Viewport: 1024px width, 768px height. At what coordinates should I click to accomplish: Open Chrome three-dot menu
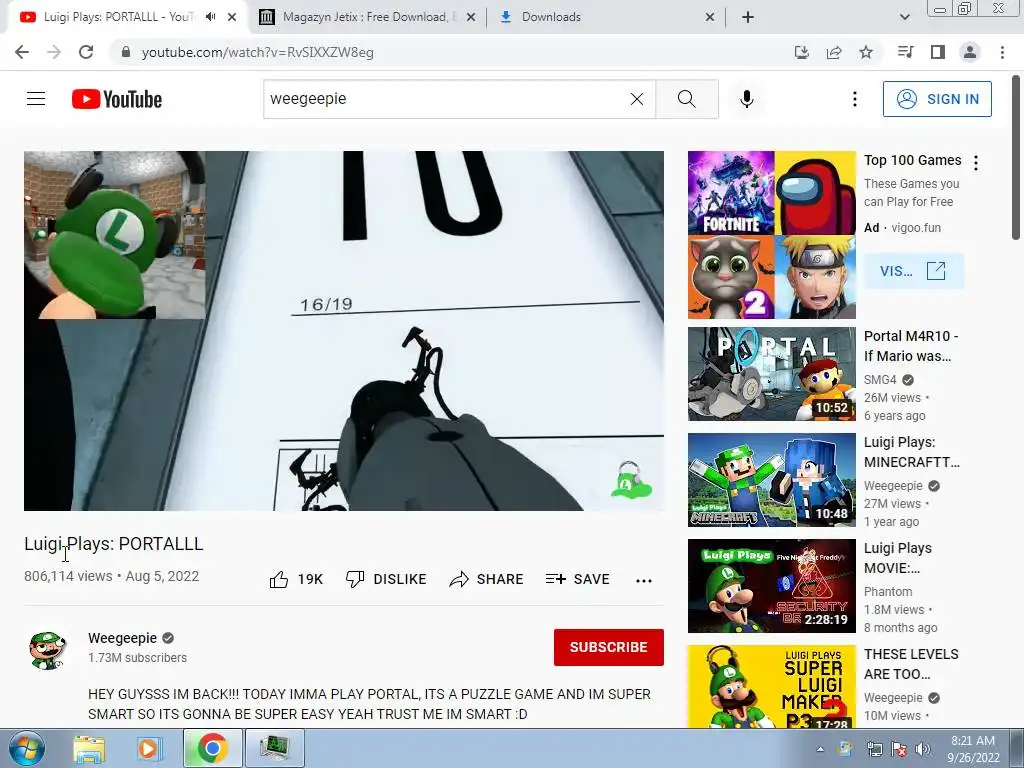[1002, 52]
